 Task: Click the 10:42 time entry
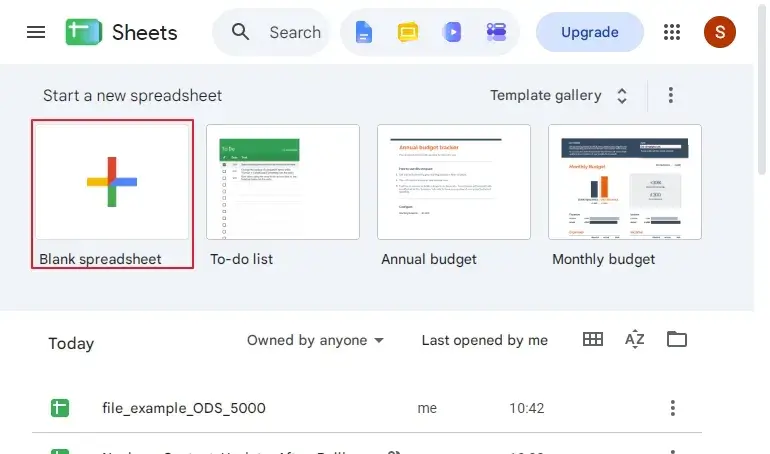pos(526,408)
